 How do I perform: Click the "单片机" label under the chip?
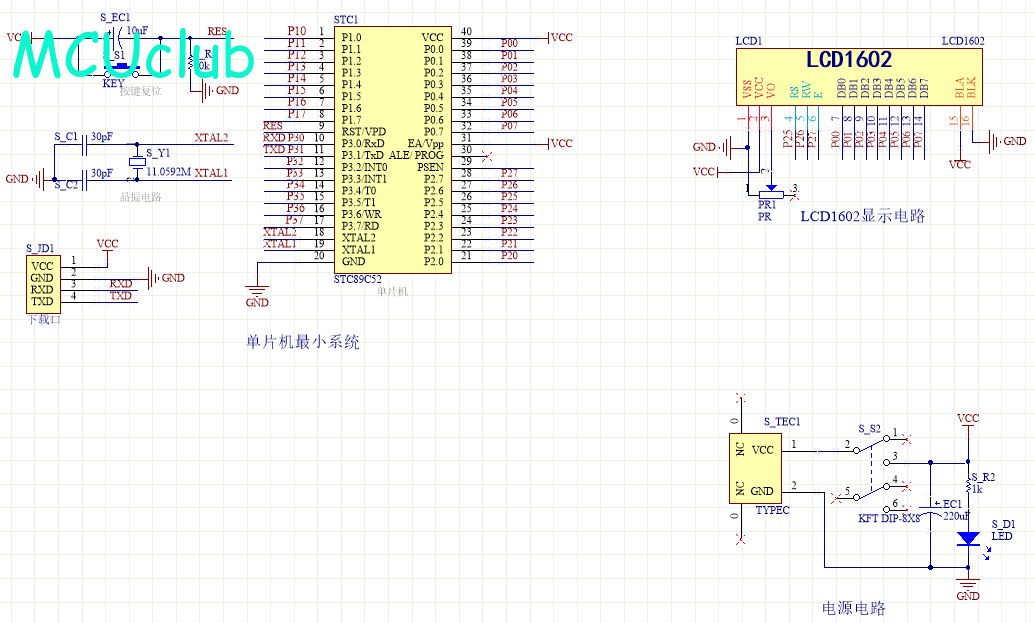click(393, 291)
